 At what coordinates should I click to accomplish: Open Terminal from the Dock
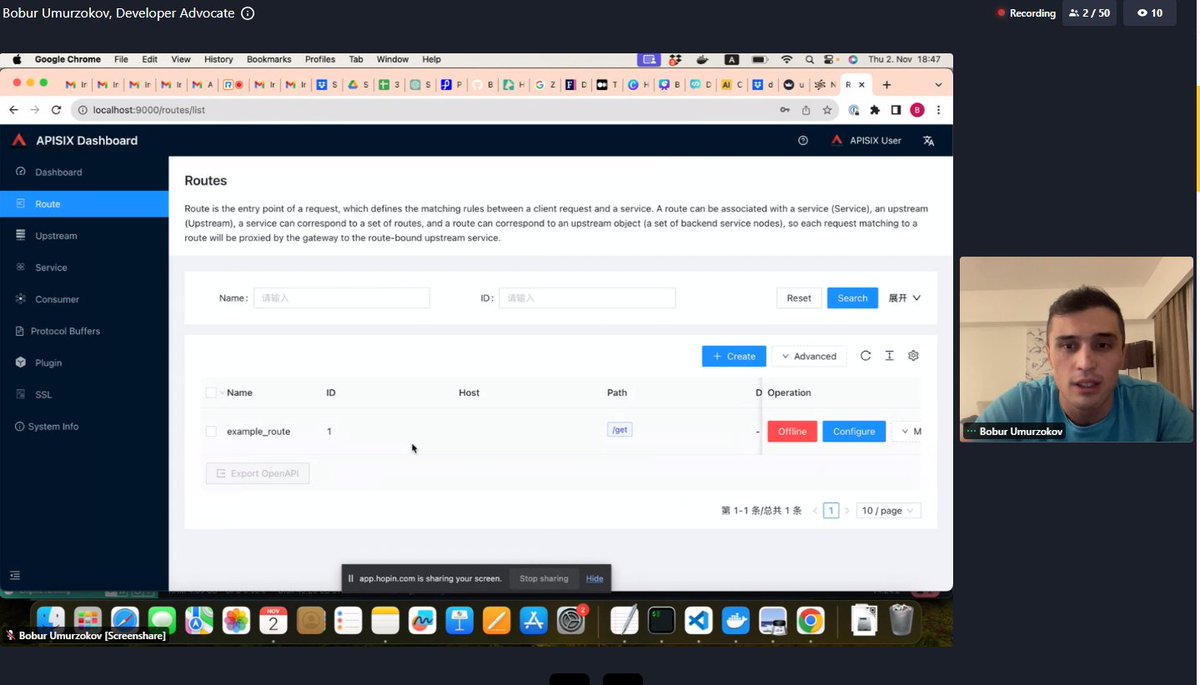pos(661,621)
